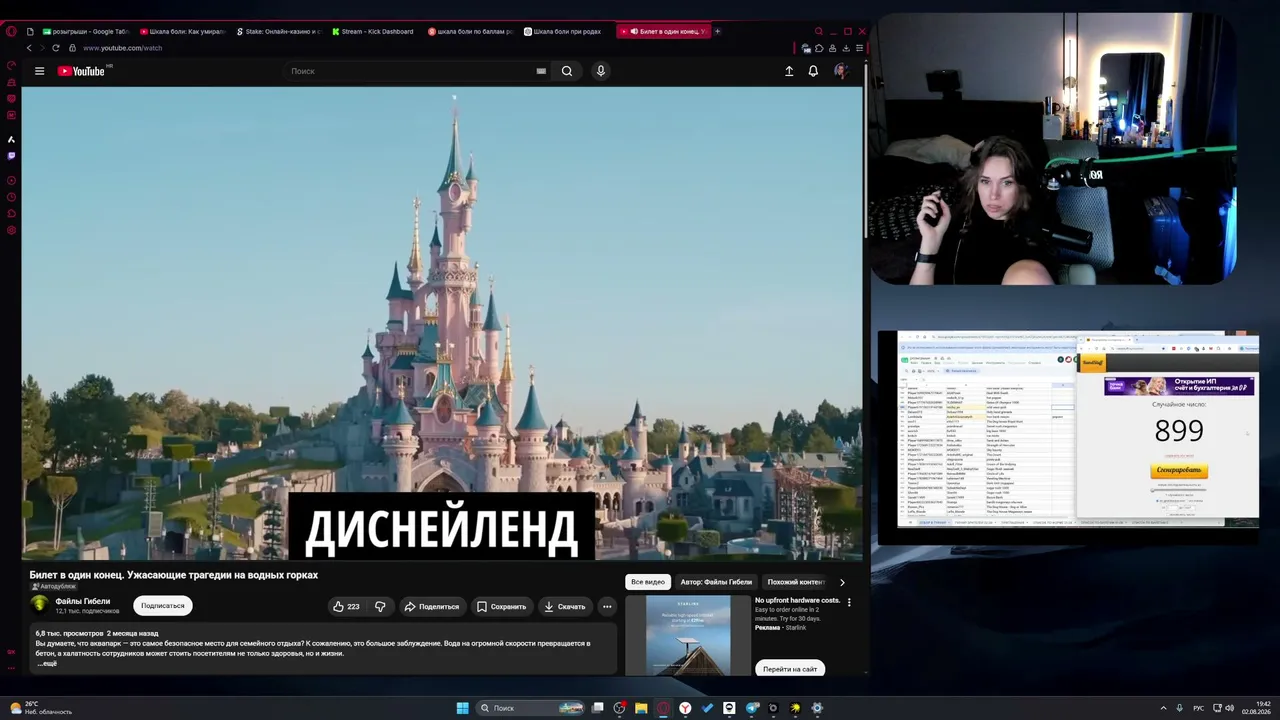Select the Все видео filter chip
Image resolution: width=1280 pixels, height=720 pixels.
[x=648, y=582]
